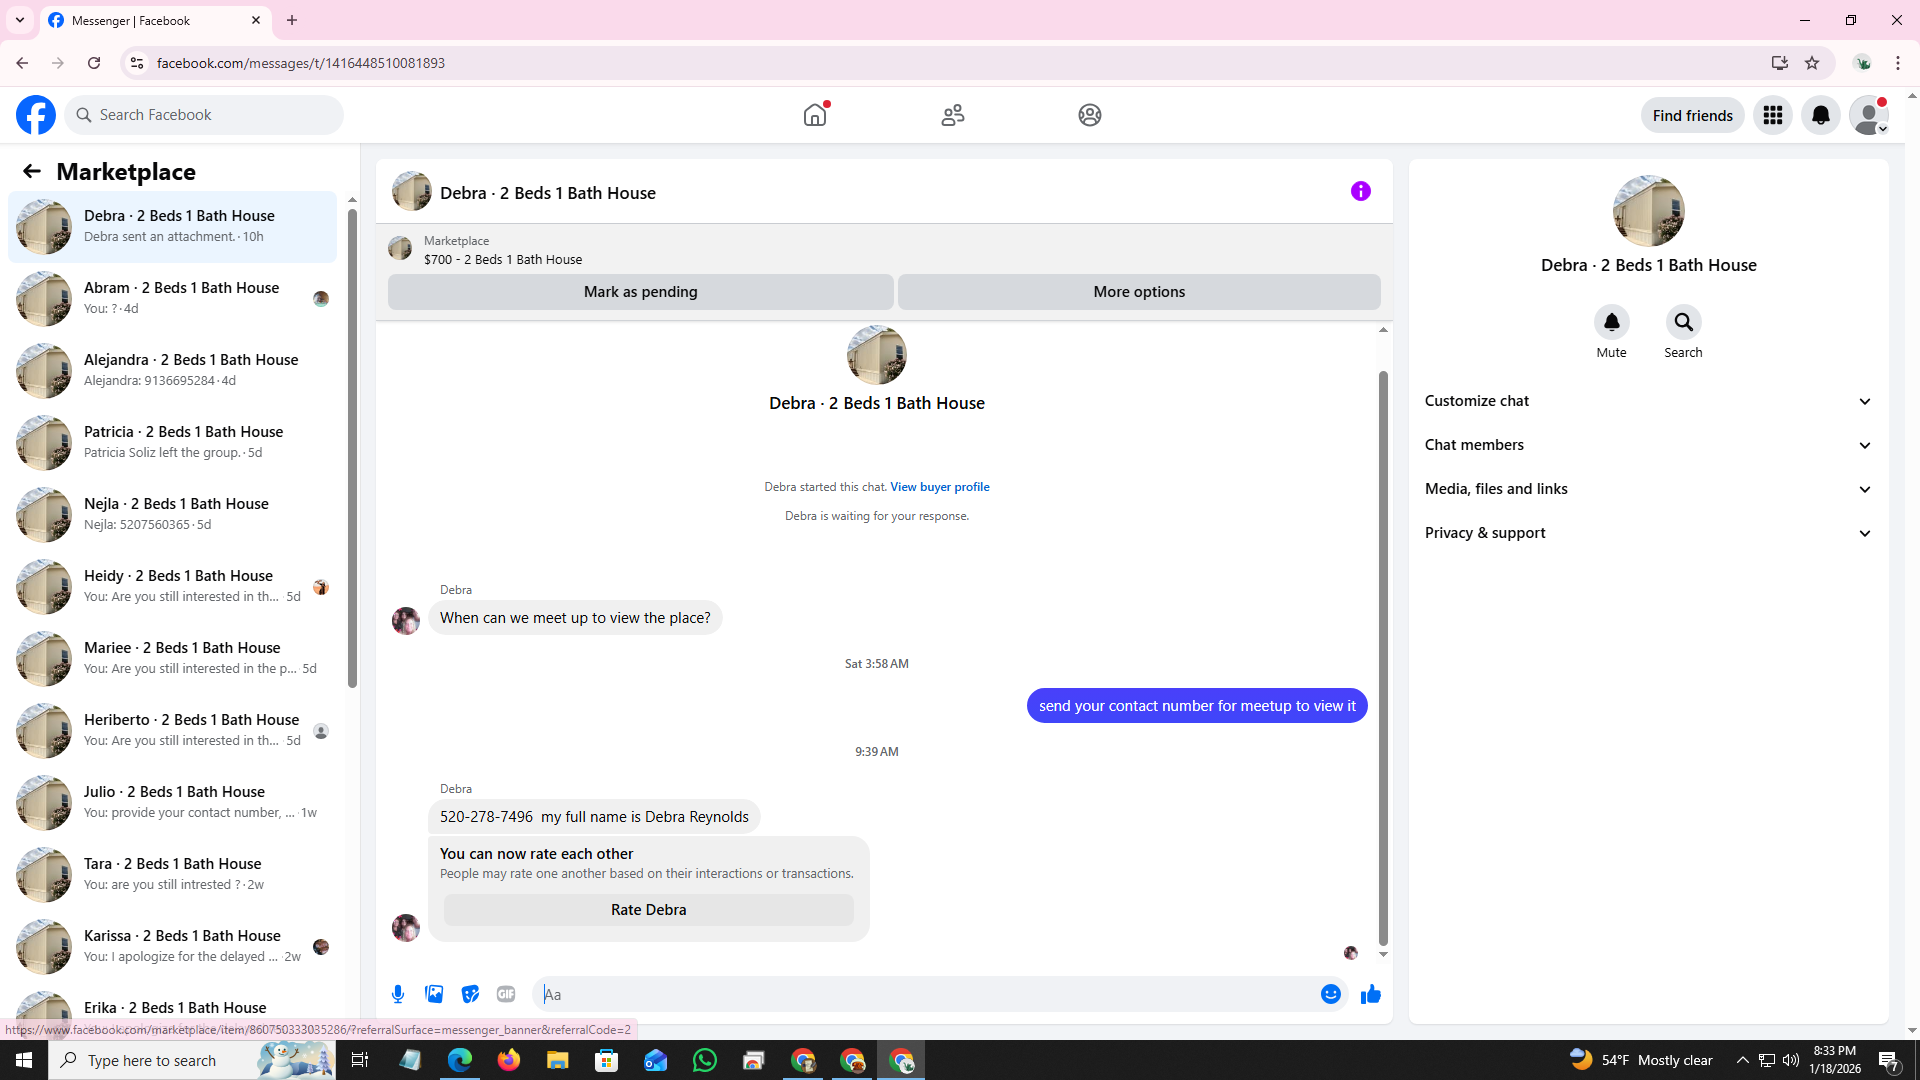Screen dimensions: 1920x1080
Task: Send a thumbs-up like
Action: 1371,994
